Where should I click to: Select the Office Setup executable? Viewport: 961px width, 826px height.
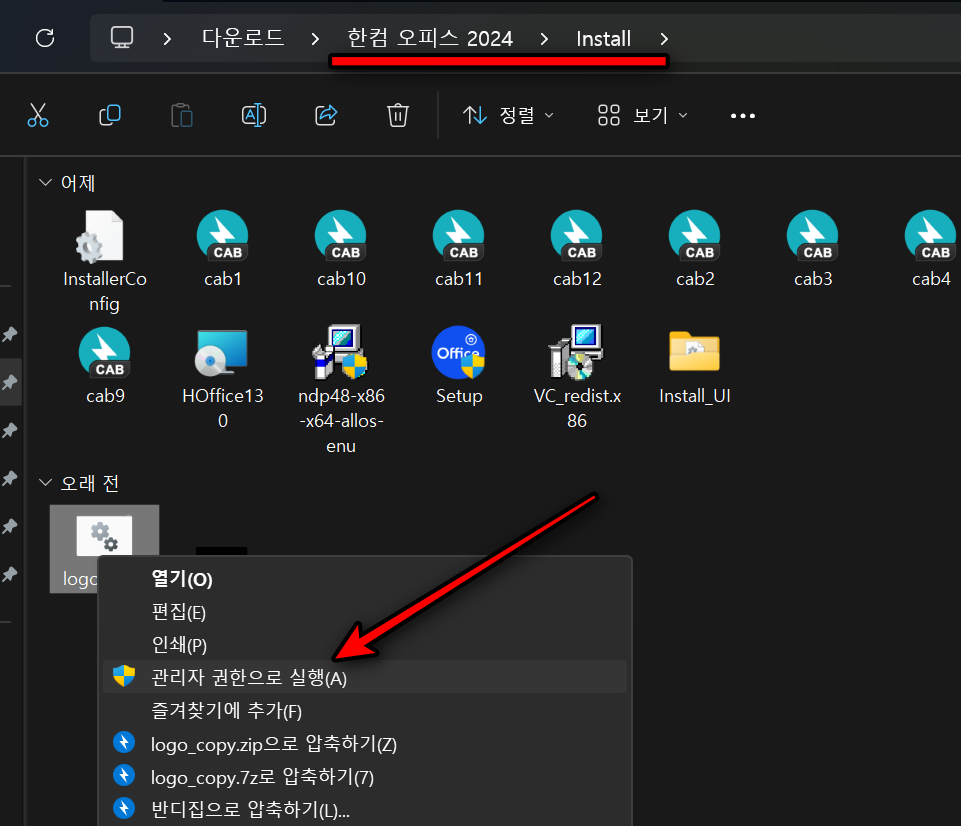coord(458,366)
